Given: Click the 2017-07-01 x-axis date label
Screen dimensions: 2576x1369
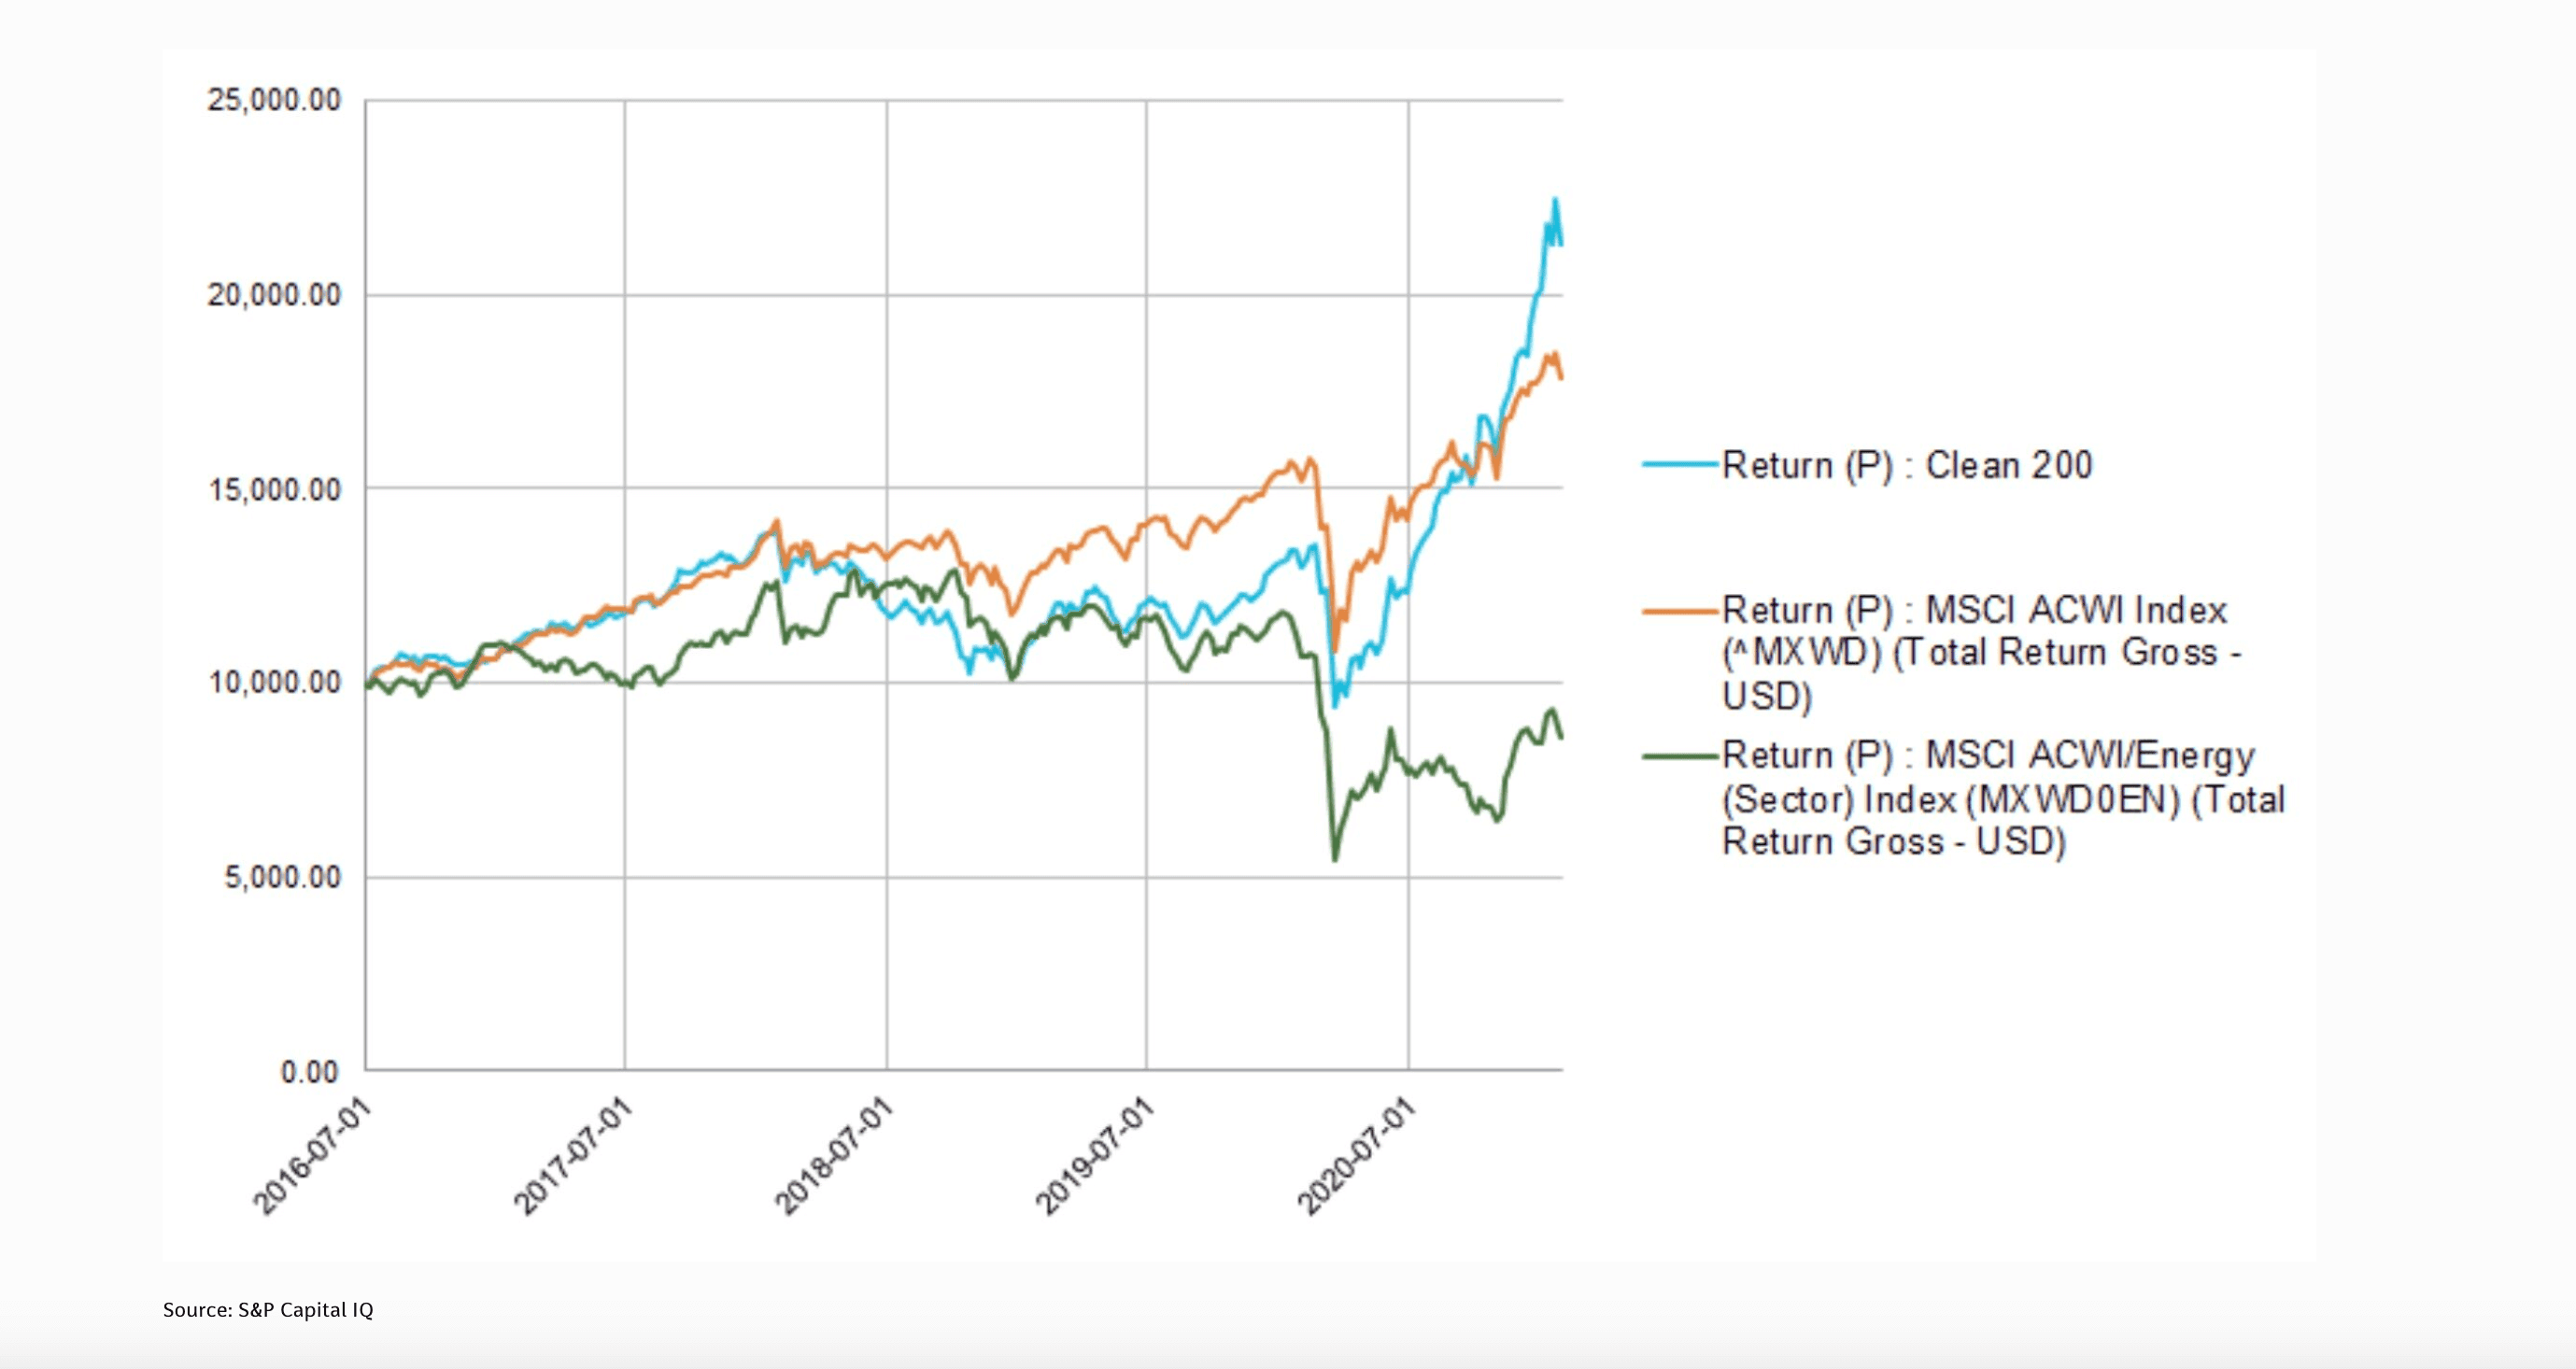Looking at the screenshot, I should (x=573, y=1156).
